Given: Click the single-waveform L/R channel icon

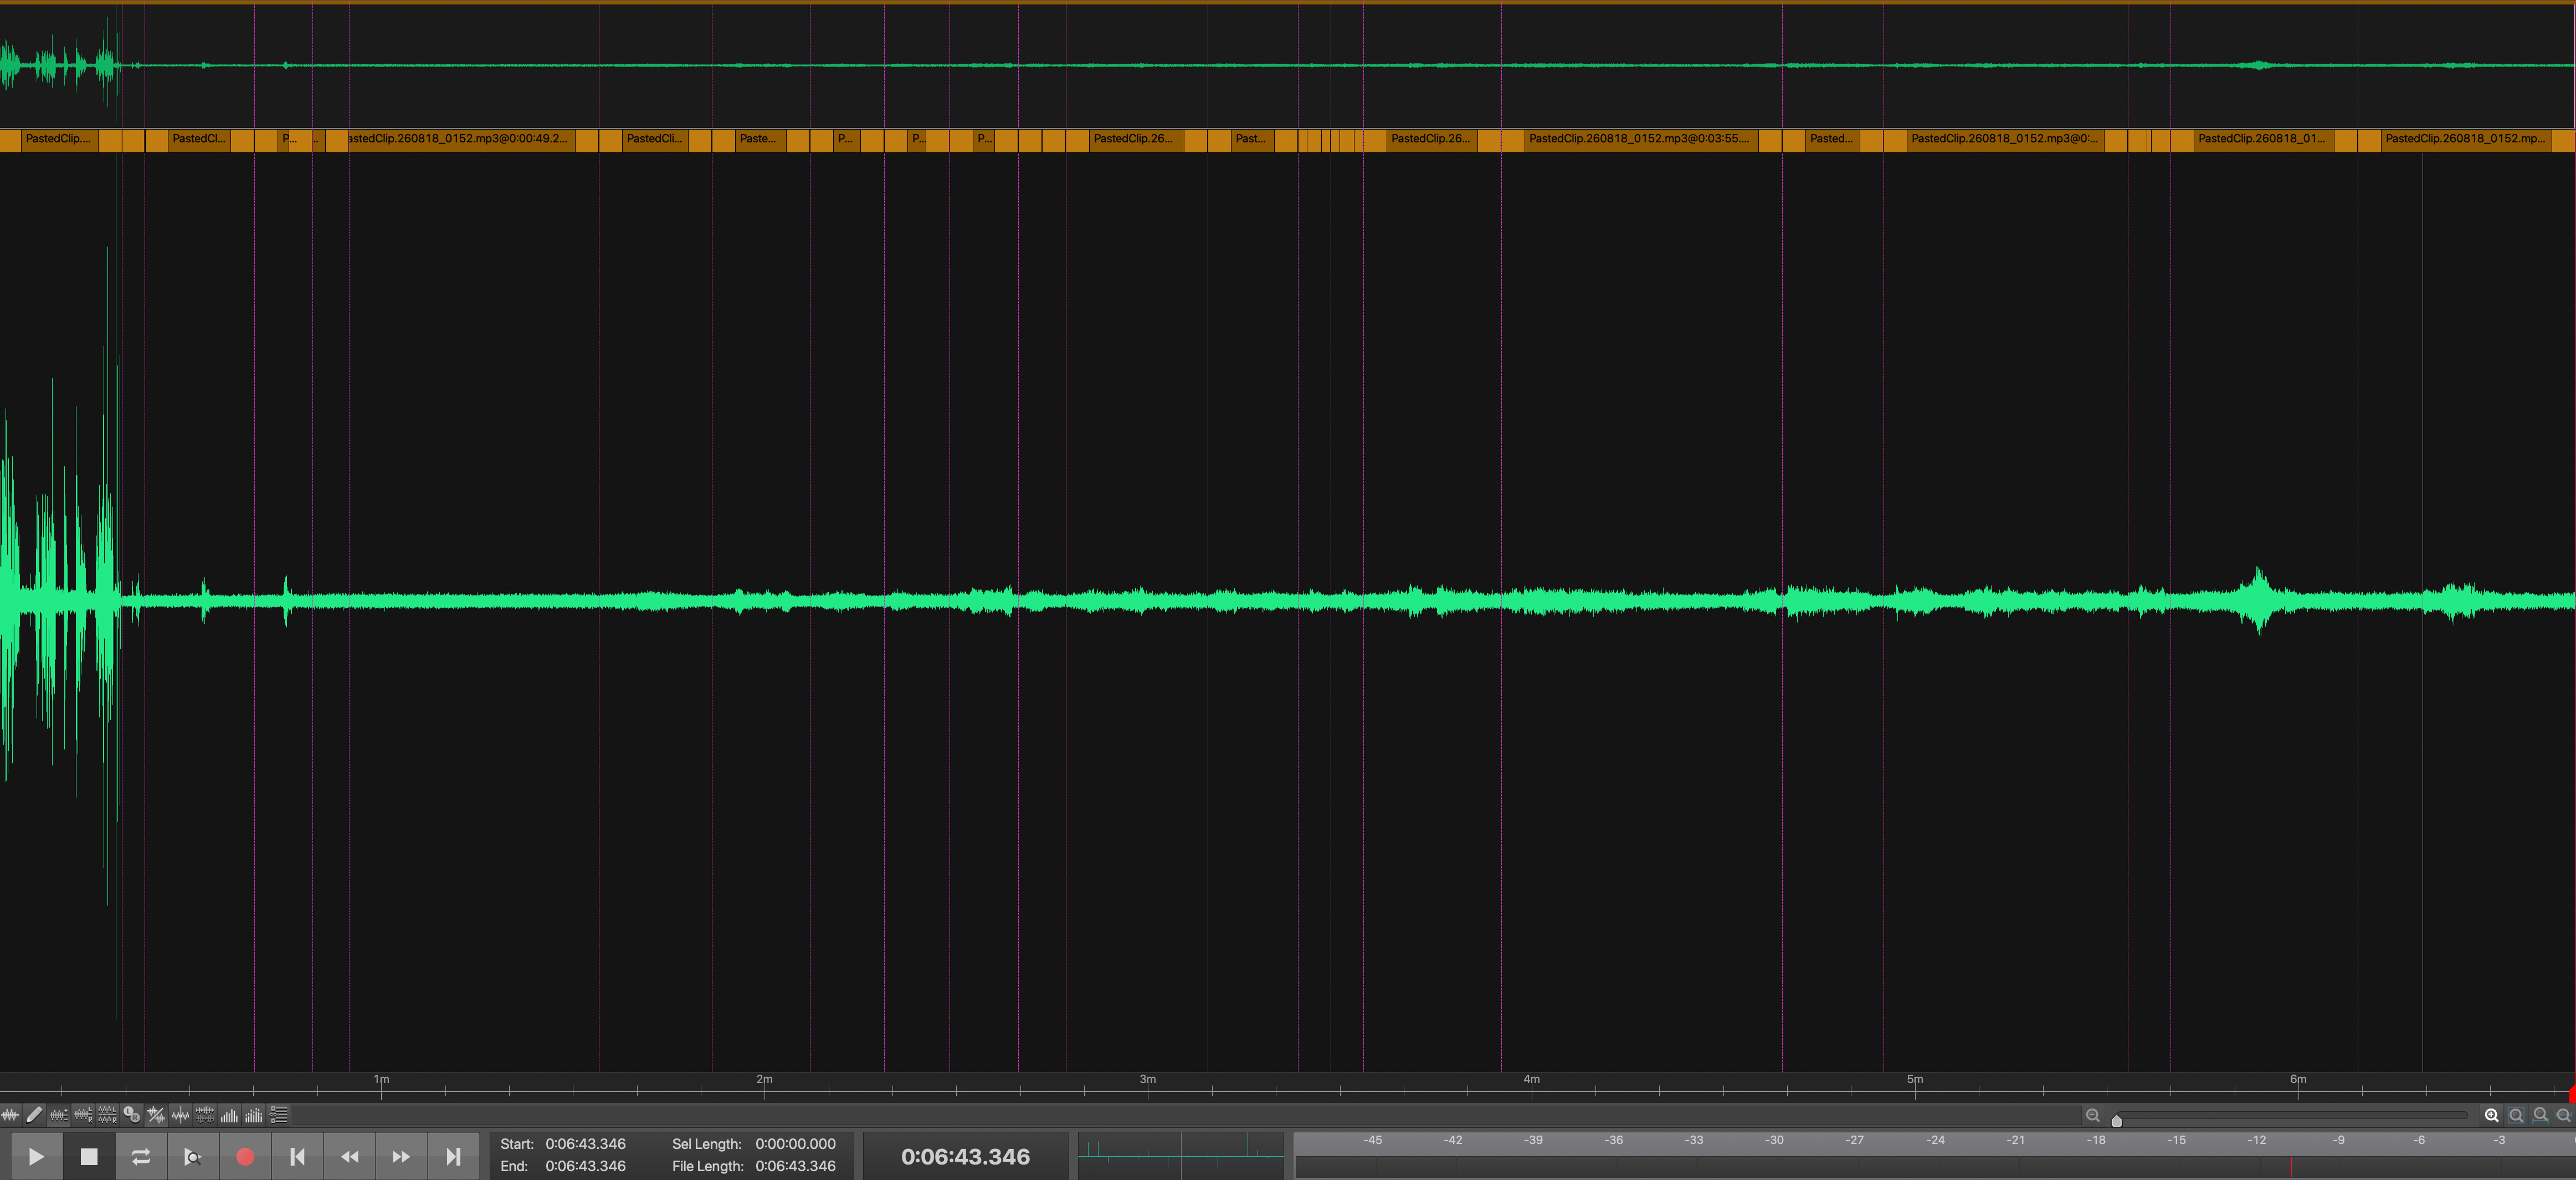Looking at the screenshot, I should tap(83, 1115).
